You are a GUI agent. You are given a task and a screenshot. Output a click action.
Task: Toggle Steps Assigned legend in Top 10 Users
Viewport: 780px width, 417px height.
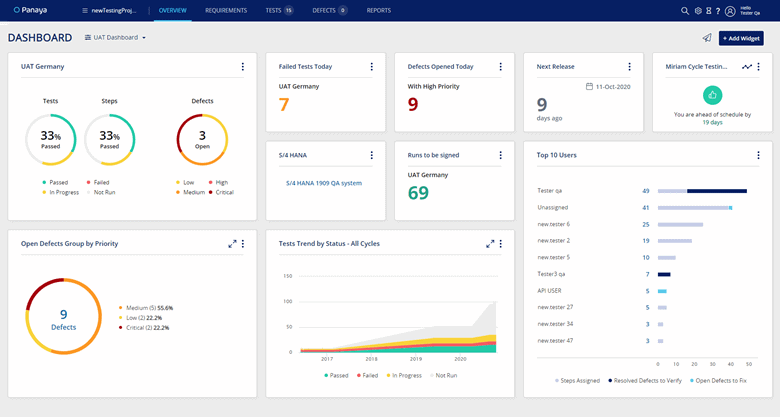pyautogui.click(x=578, y=381)
